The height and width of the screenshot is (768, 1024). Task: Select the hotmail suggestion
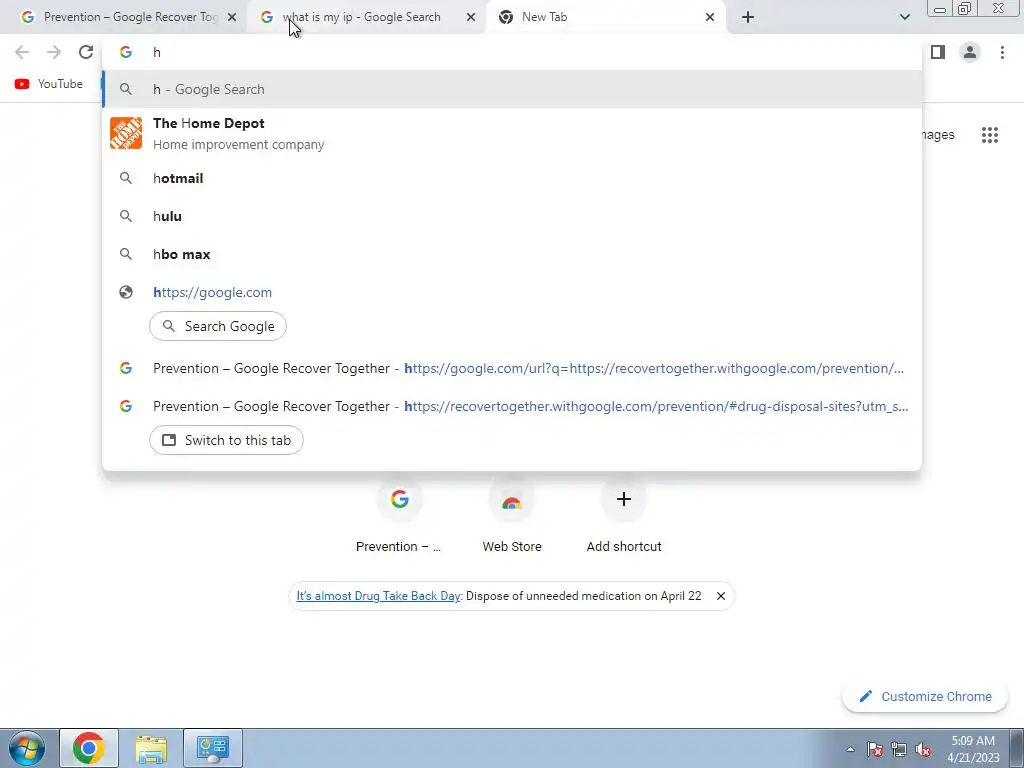pos(512,178)
